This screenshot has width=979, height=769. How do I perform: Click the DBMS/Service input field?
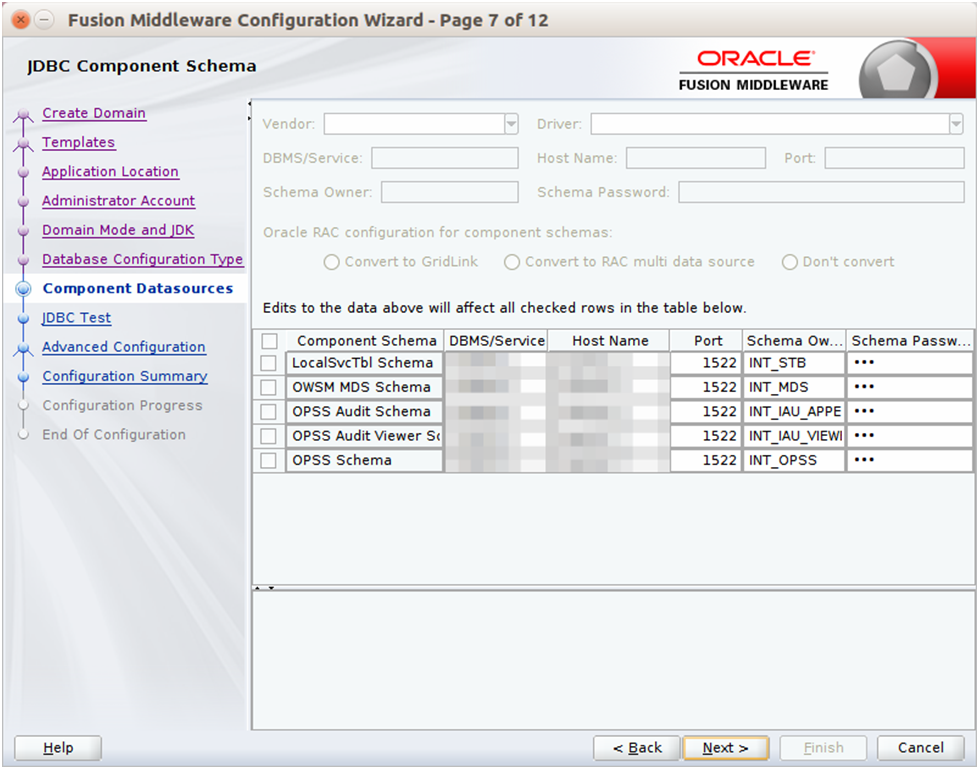(445, 158)
